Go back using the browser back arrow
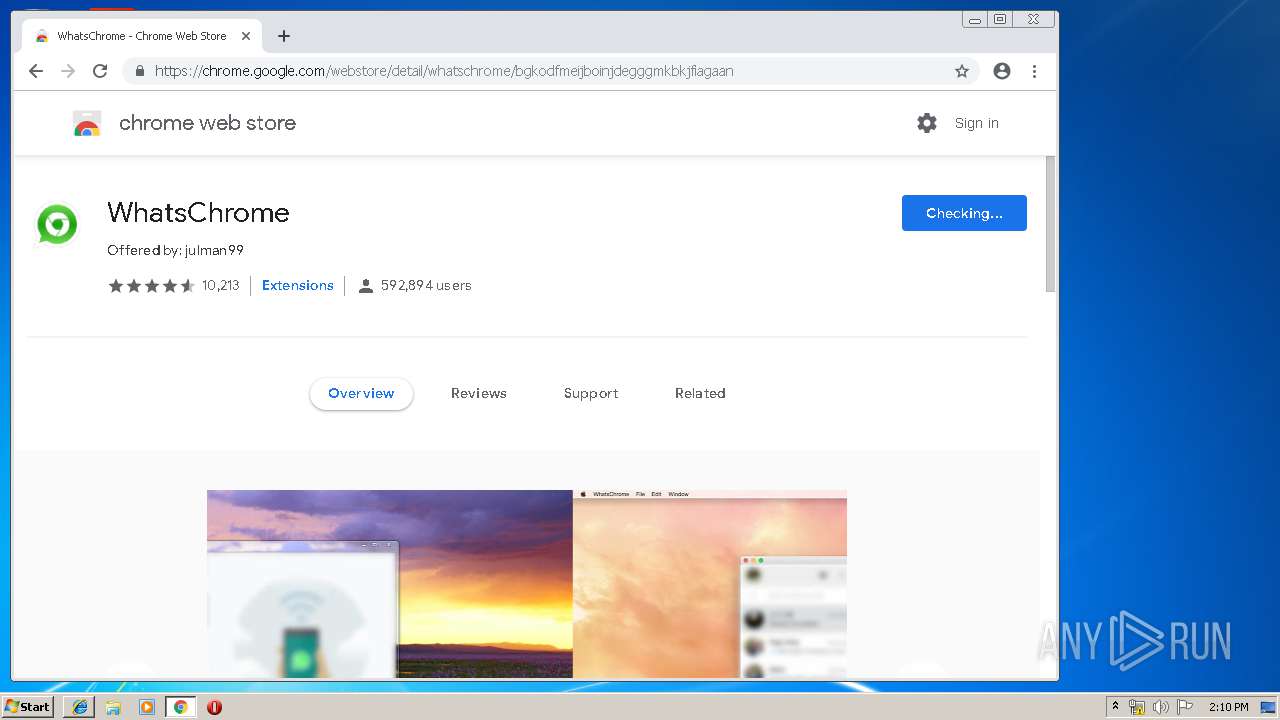This screenshot has height=720, width=1280. [x=36, y=71]
